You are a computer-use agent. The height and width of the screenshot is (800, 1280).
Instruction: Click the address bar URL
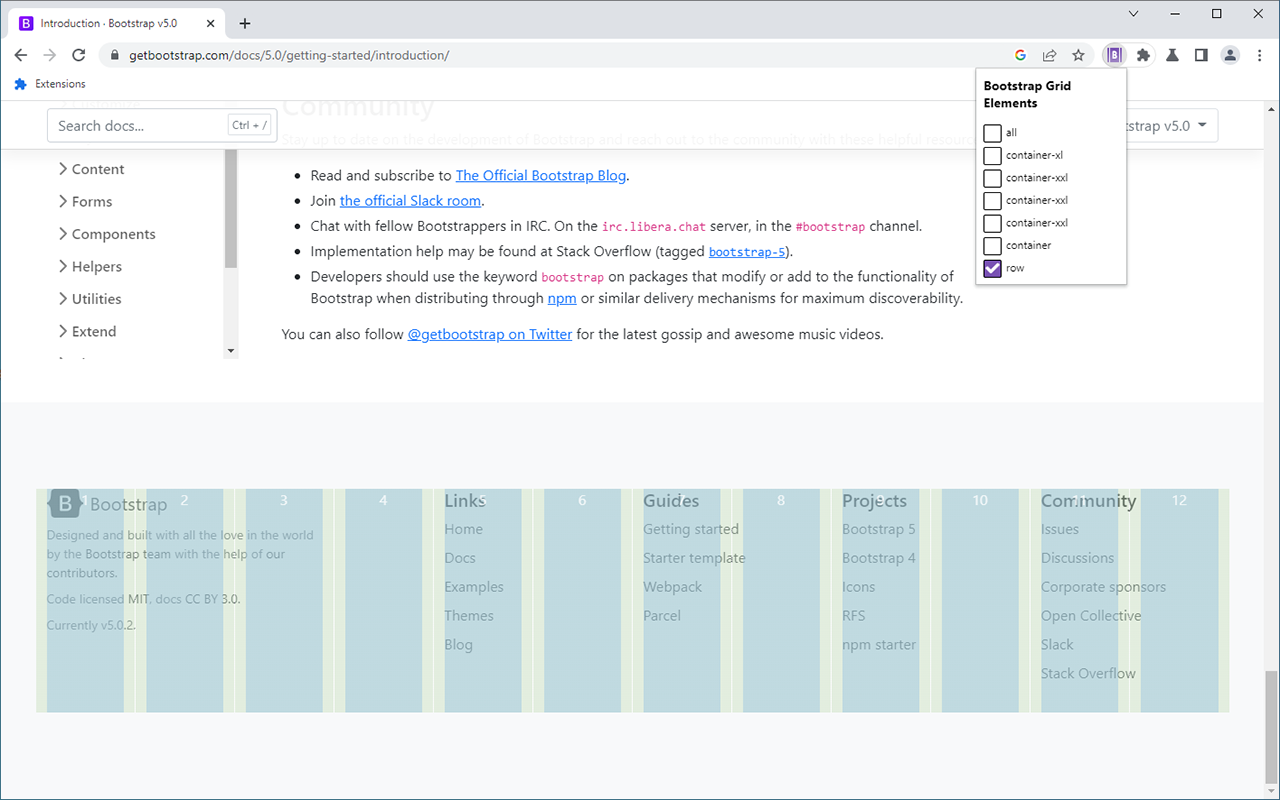tap(289, 55)
